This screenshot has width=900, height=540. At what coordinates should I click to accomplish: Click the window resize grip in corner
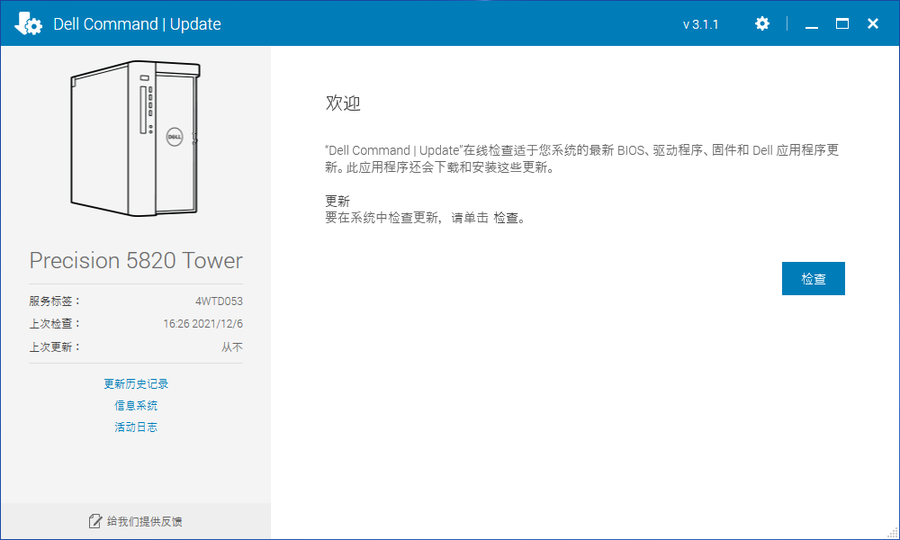(892, 533)
